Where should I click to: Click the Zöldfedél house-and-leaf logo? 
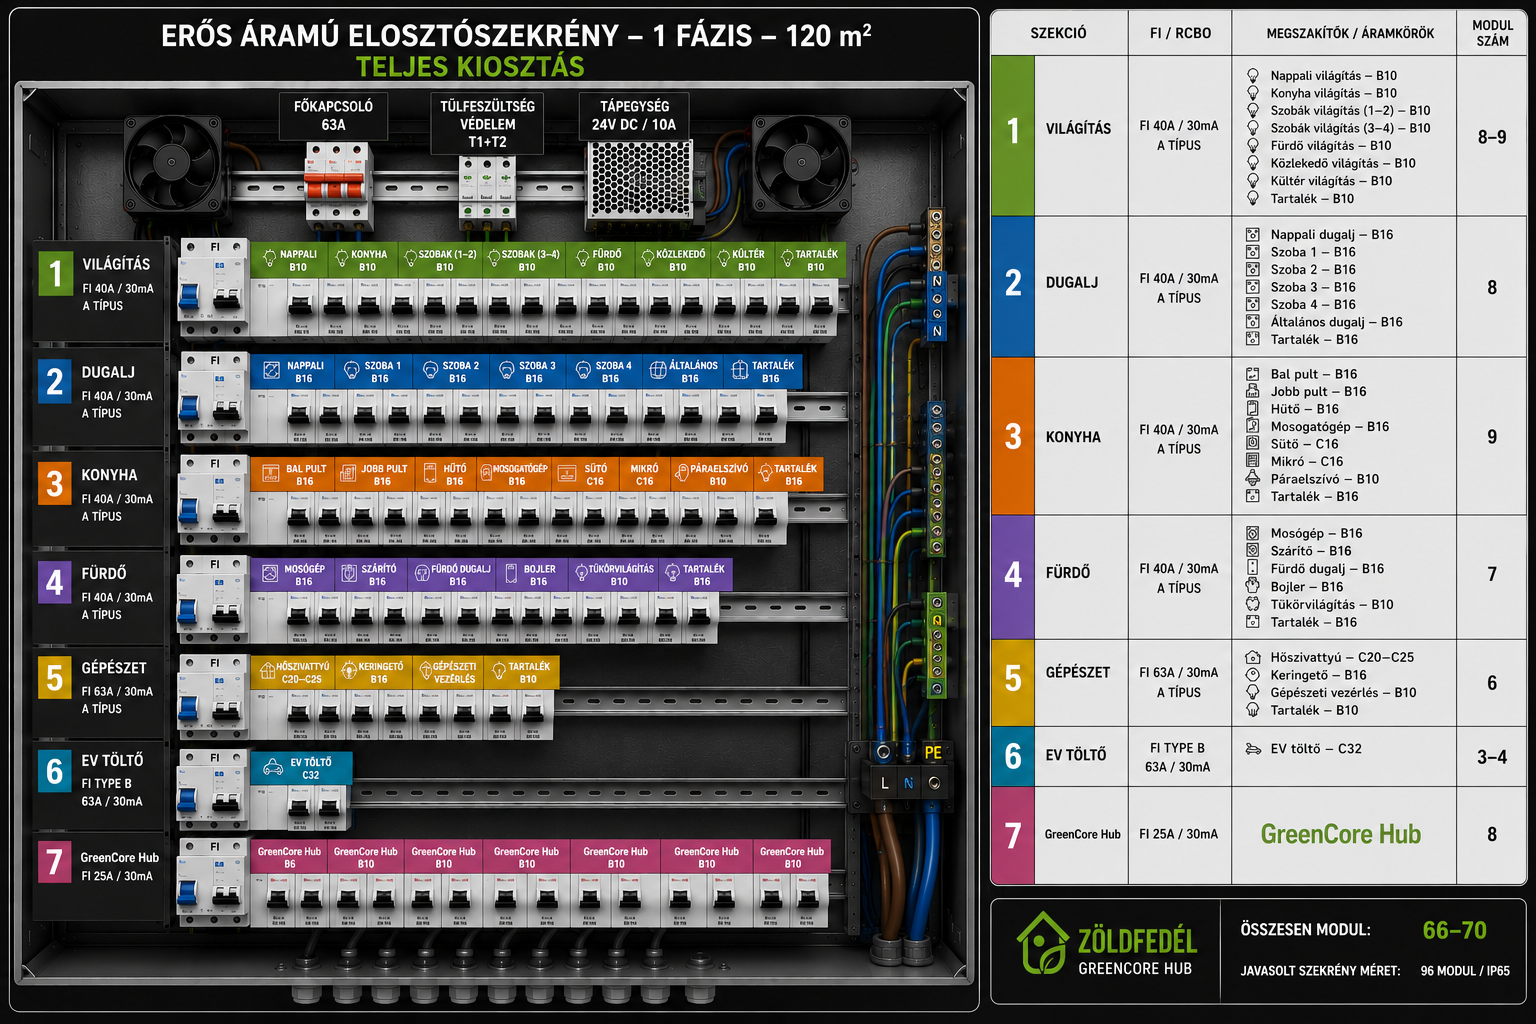(x=1042, y=943)
